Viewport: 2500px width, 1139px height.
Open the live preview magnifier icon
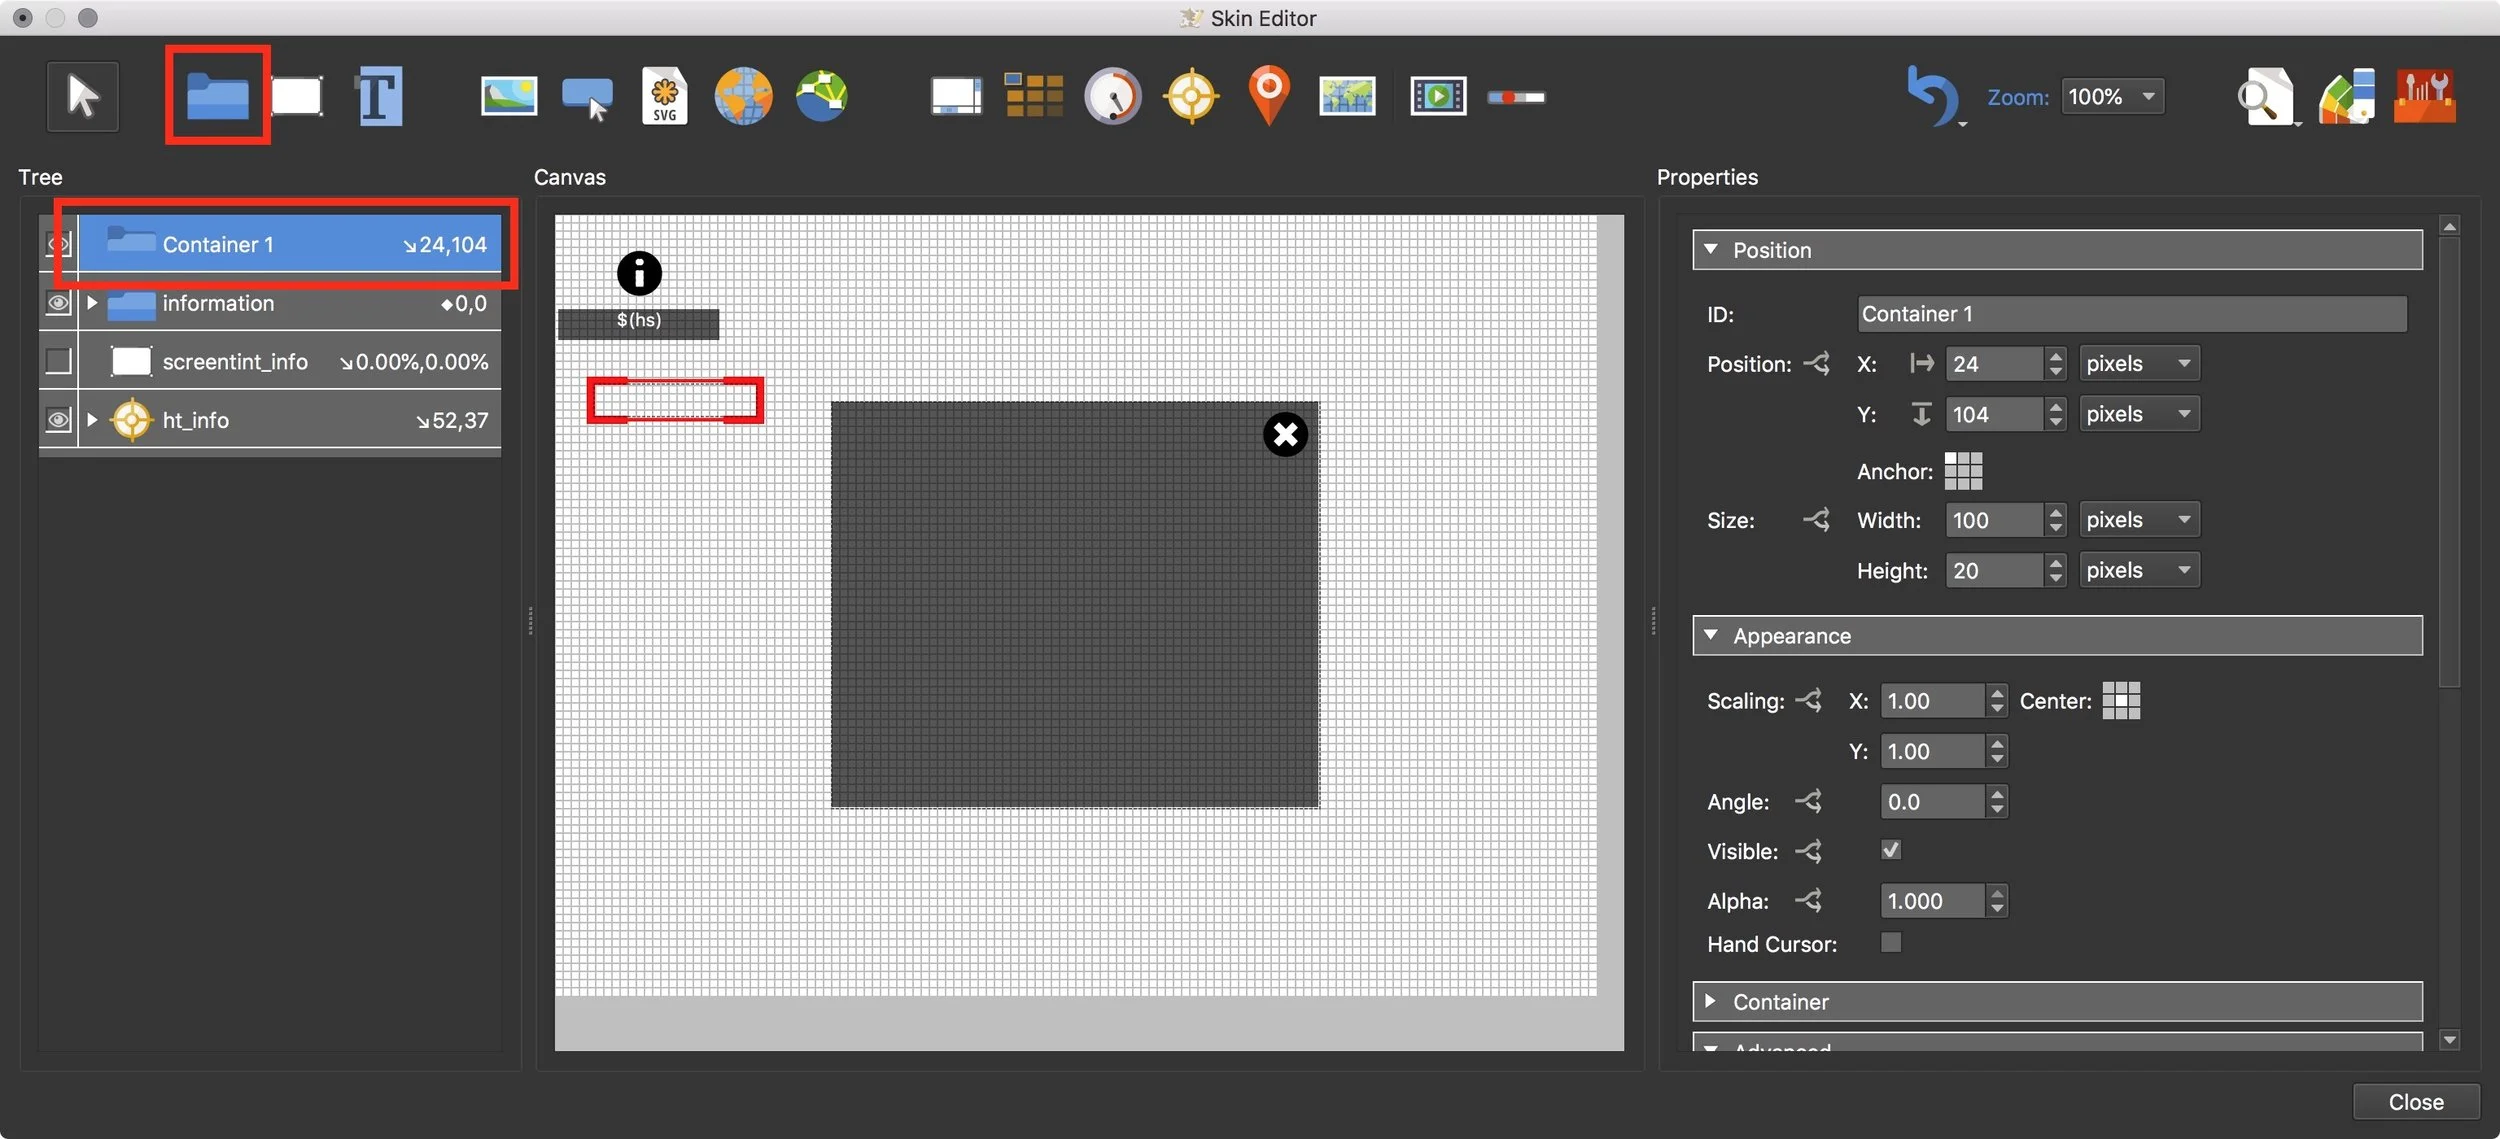pos(2265,97)
